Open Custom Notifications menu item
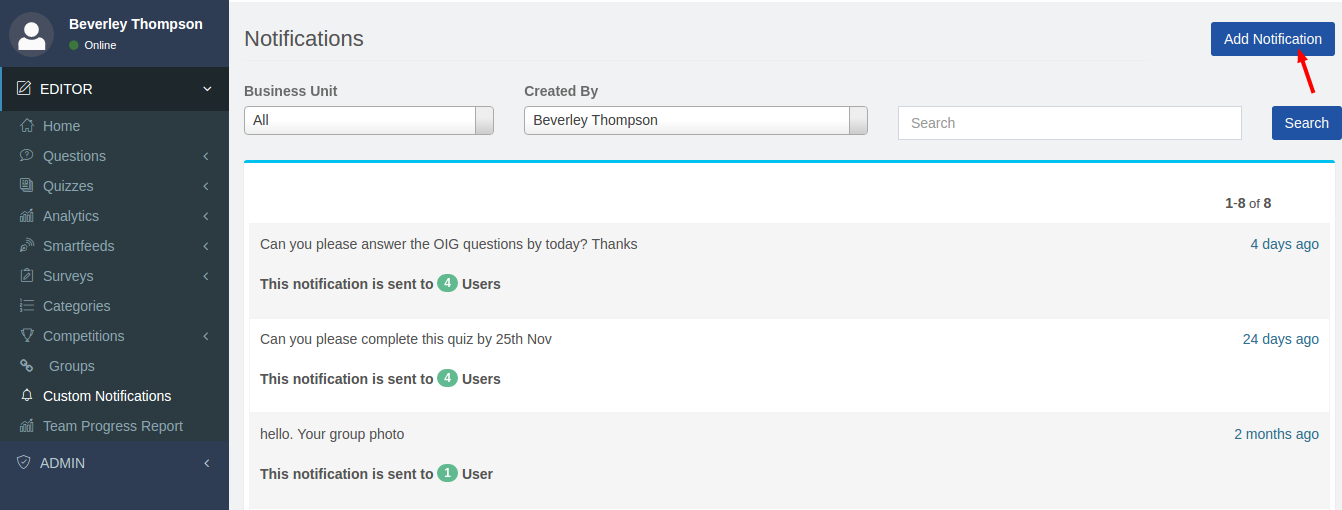 tap(106, 396)
